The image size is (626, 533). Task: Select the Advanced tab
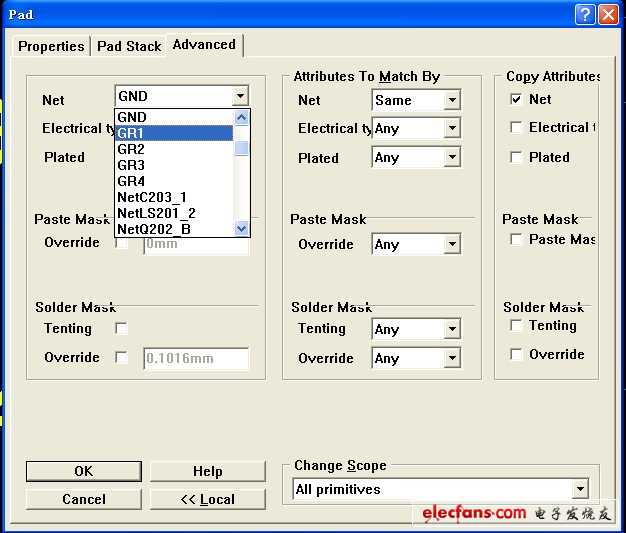(204, 44)
